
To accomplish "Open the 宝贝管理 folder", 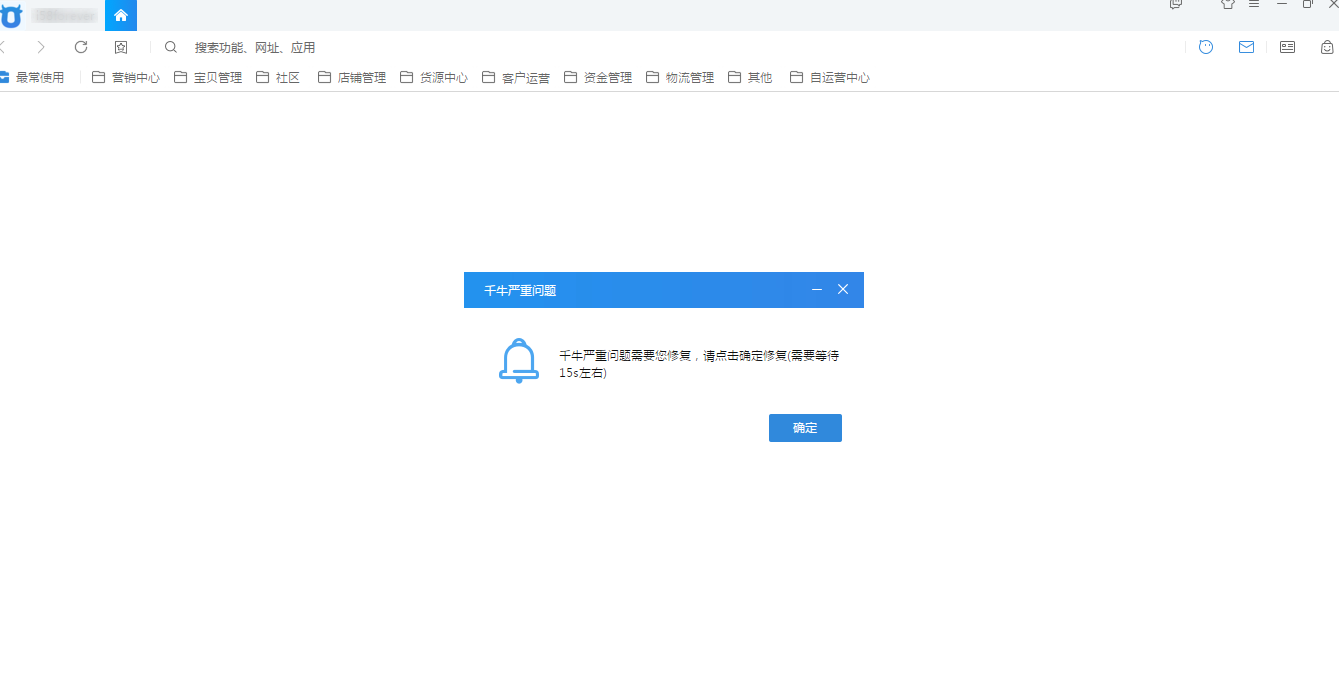I will coord(208,77).
